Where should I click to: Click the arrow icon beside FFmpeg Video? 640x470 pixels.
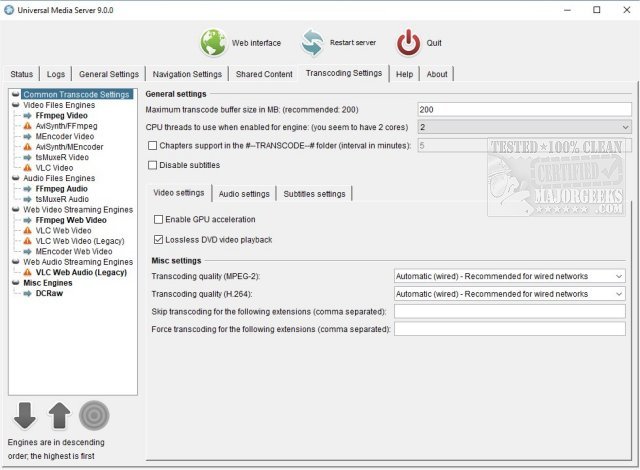coord(27,115)
